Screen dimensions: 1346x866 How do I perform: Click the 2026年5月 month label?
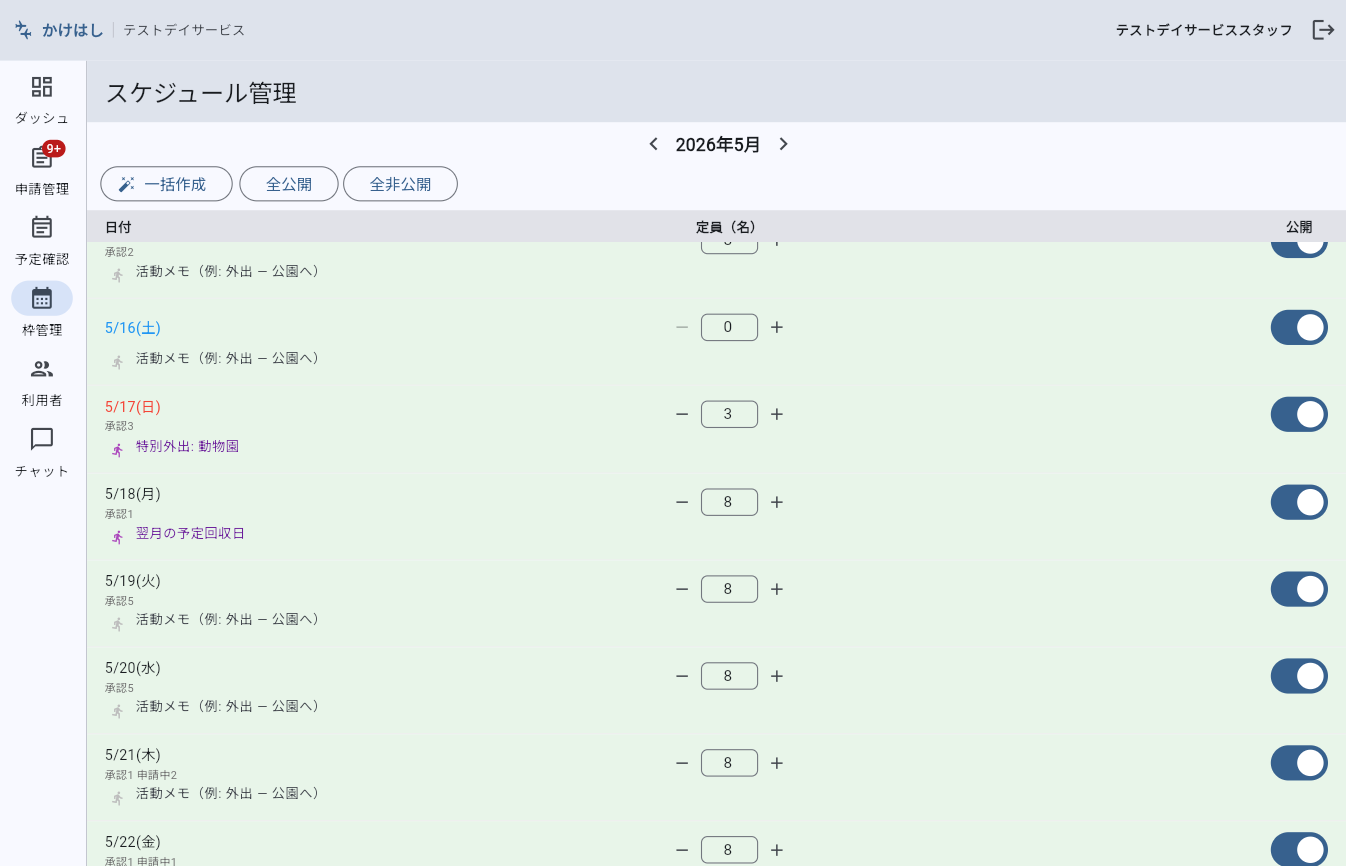click(x=718, y=144)
